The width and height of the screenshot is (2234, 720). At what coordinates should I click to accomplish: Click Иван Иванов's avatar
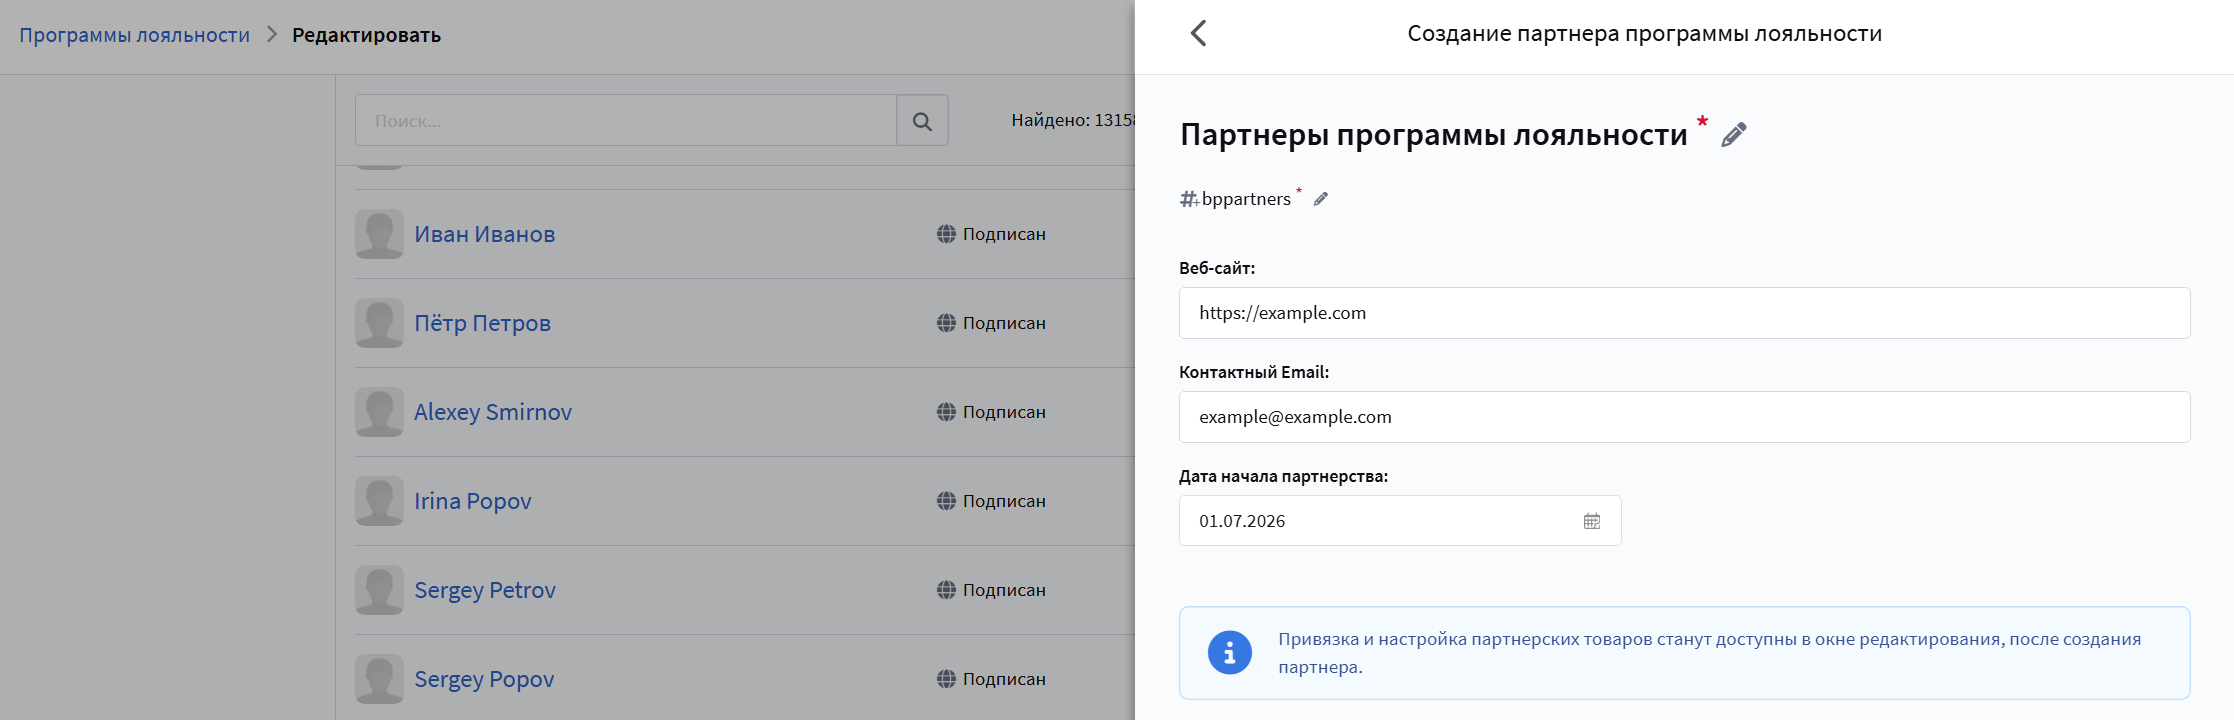point(379,234)
